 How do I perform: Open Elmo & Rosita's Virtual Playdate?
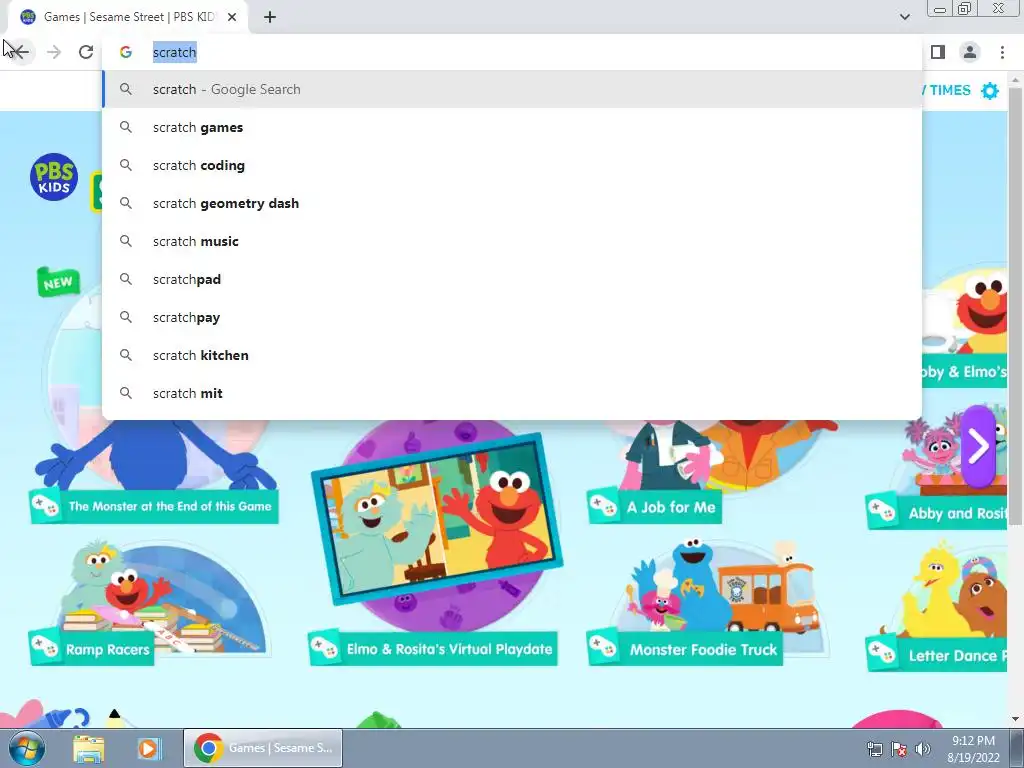(x=433, y=649)
